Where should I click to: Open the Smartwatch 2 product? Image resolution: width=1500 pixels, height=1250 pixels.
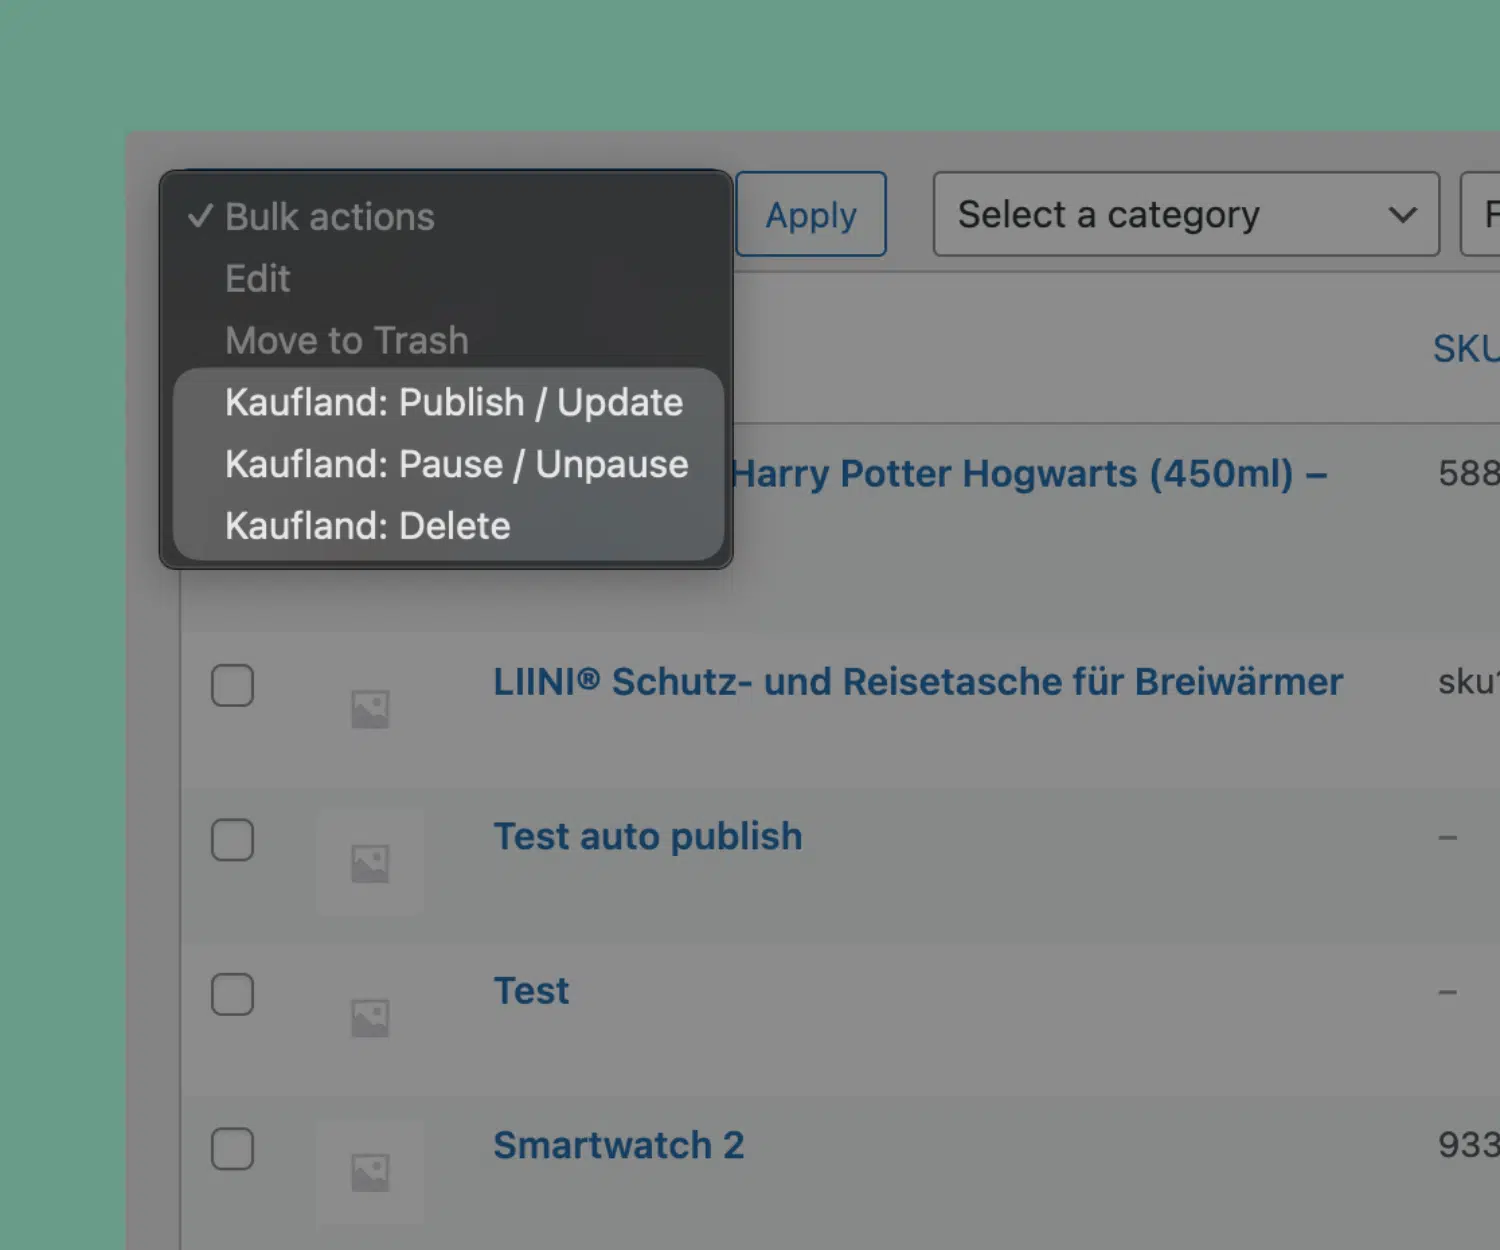pyautogui.click(x=619, y=1146)
